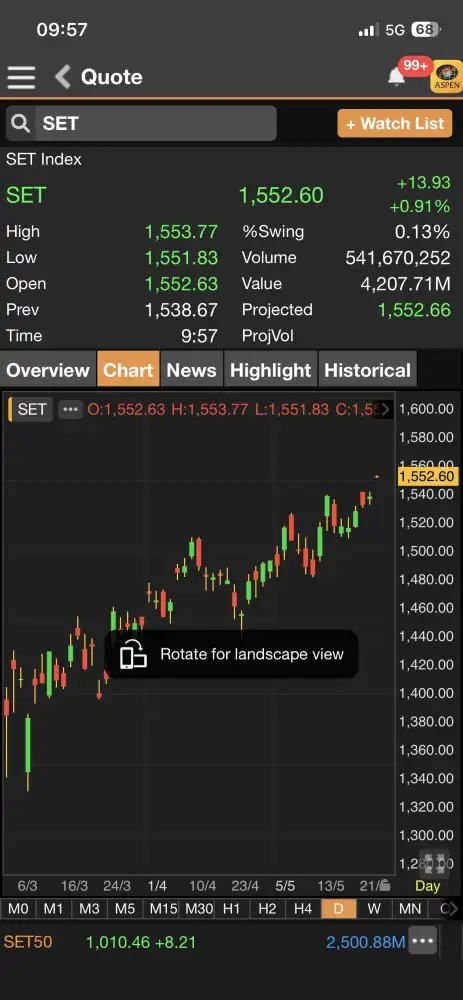Switch to weekly W timeframe

(x=374, y=908)
